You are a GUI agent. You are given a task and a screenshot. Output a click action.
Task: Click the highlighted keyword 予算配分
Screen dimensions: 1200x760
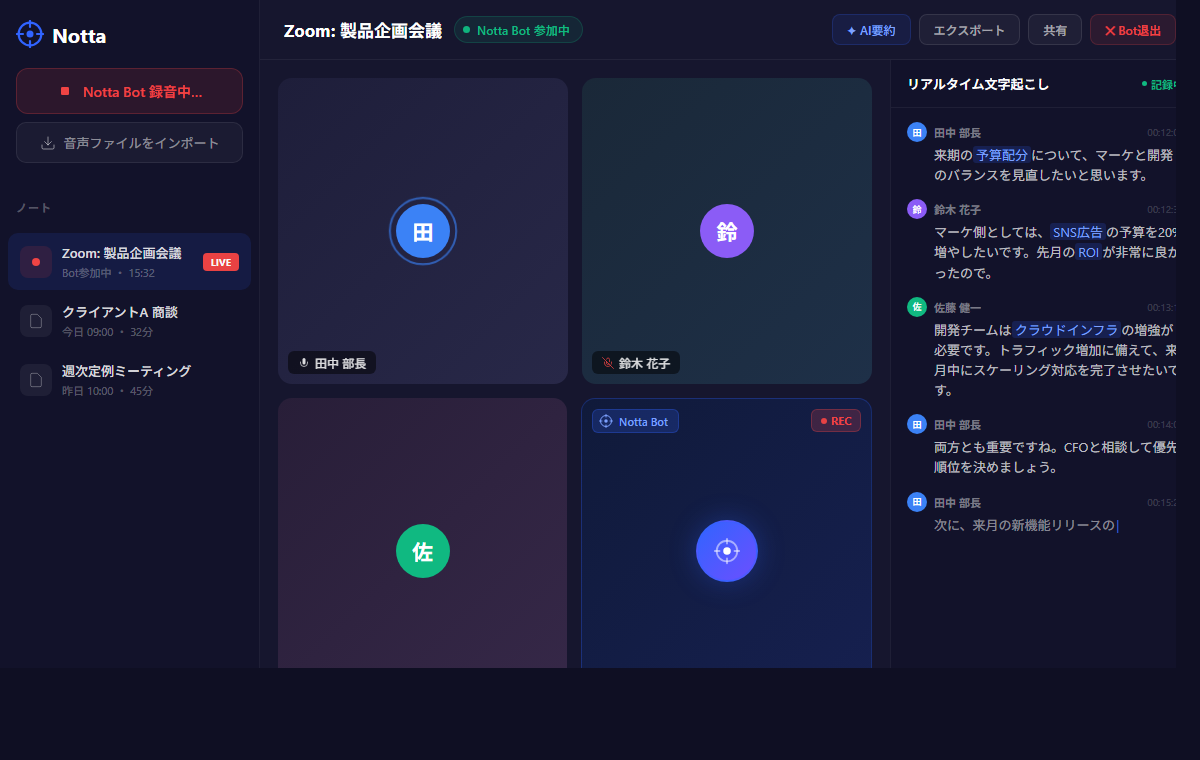tap(1001, 155)
